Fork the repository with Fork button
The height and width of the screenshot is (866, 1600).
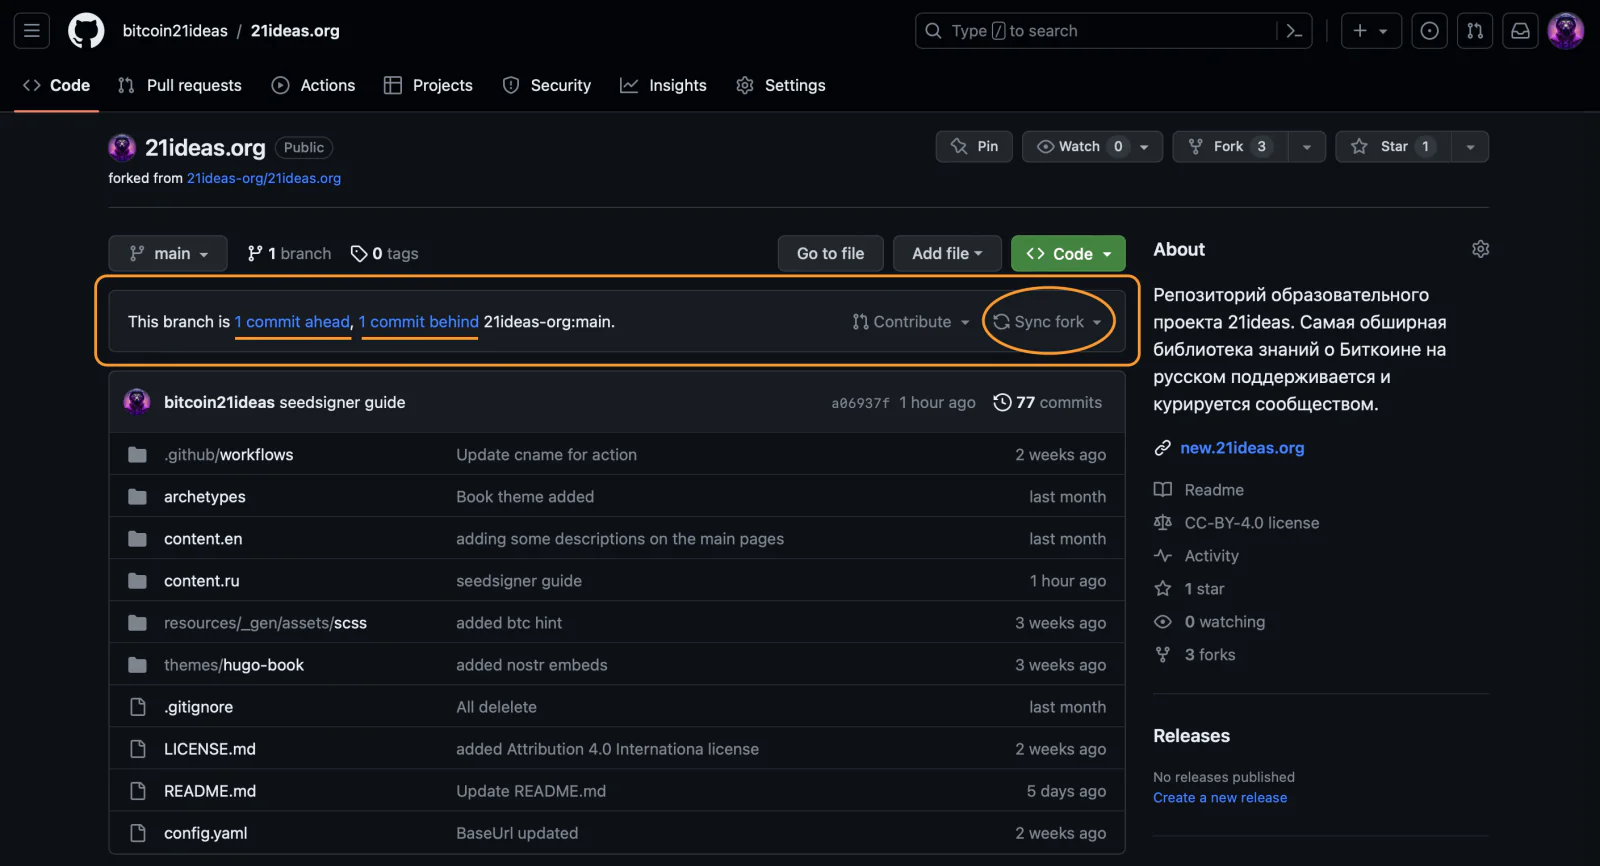pos(1231,147)
